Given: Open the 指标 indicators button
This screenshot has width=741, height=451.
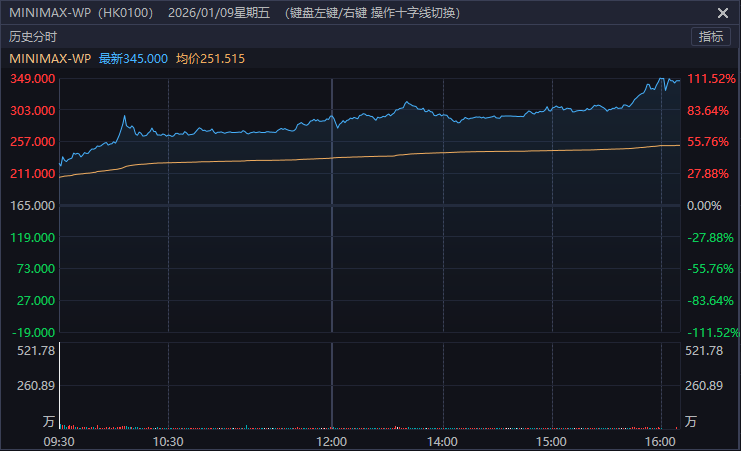Looking at the screenshot, I should pyautogui.click(x=711, y=37).
